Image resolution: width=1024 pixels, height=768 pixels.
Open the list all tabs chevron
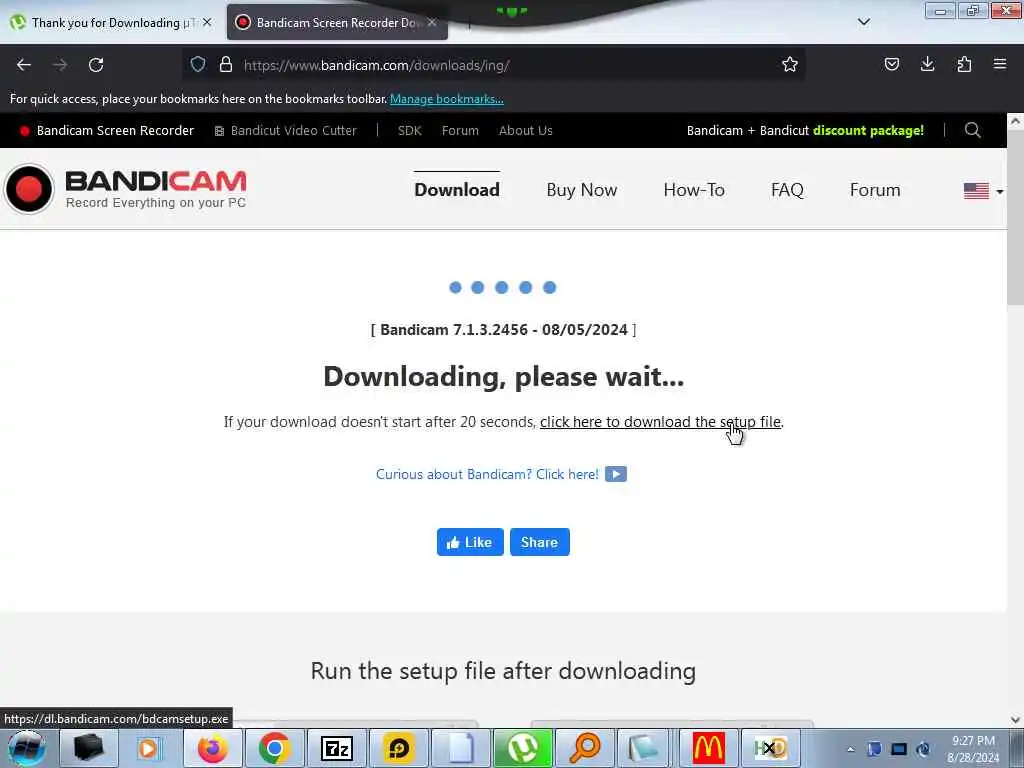[x=863, y=22]
